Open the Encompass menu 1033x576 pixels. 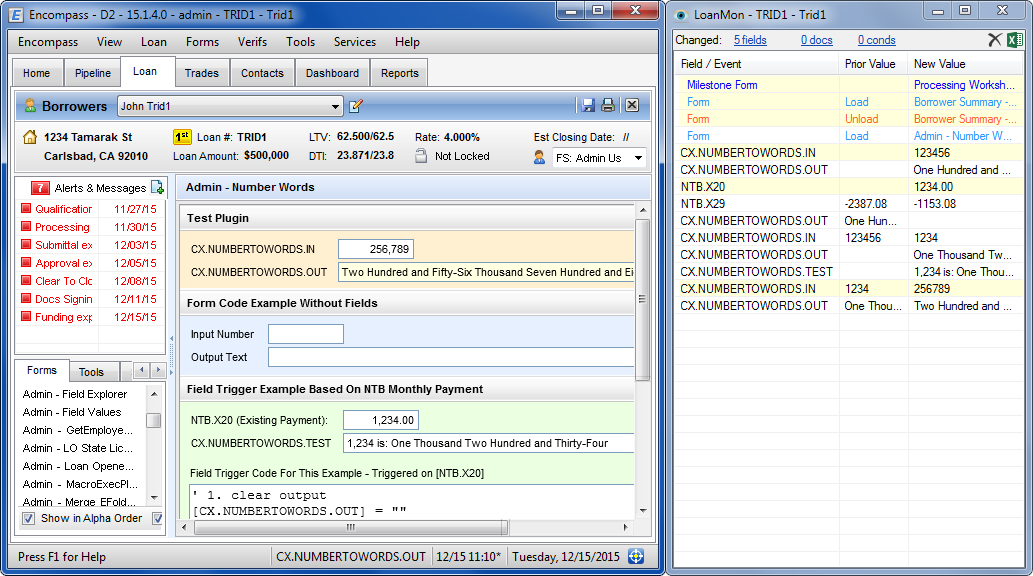point(48,42)
